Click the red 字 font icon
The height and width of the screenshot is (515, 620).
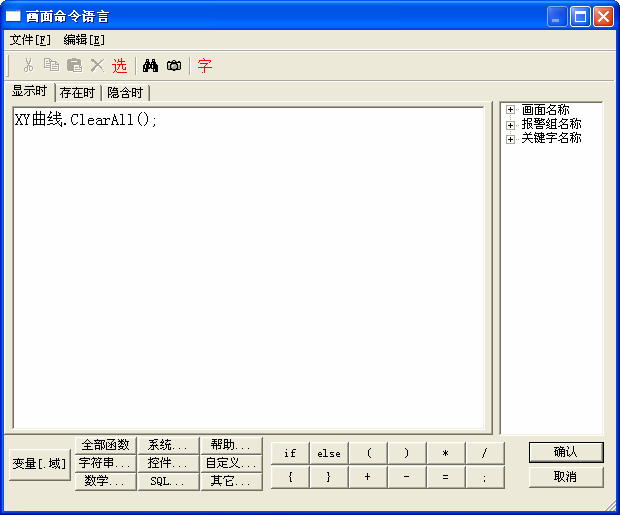coord(205,66)
